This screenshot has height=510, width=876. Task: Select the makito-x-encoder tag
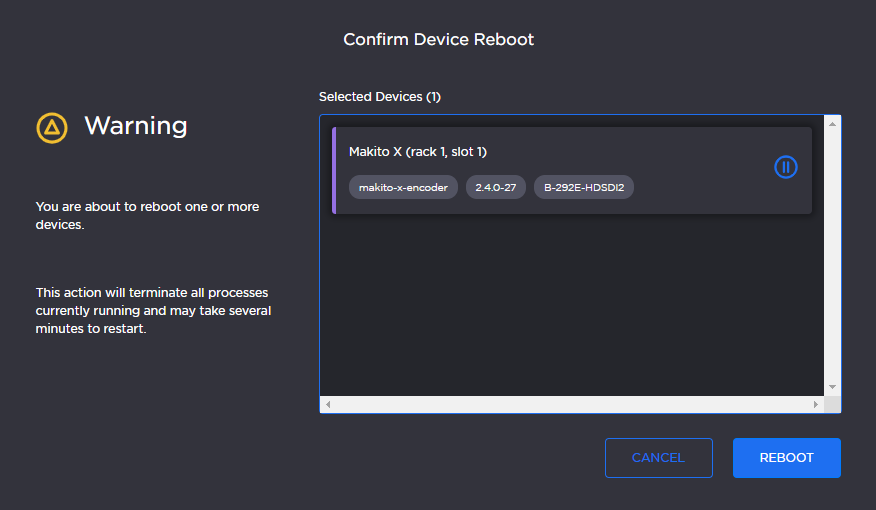coord(403,187)
